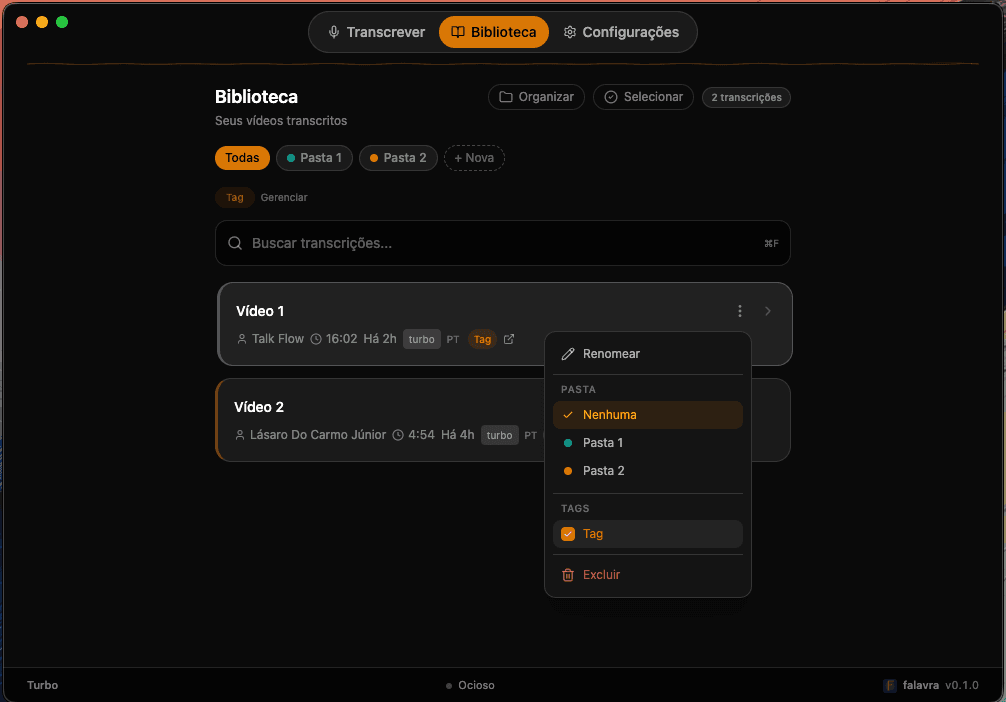Viewport: 1006px width, 702px height.
Task: Select the Transcrever microphone icon
Action: (333, 31)
